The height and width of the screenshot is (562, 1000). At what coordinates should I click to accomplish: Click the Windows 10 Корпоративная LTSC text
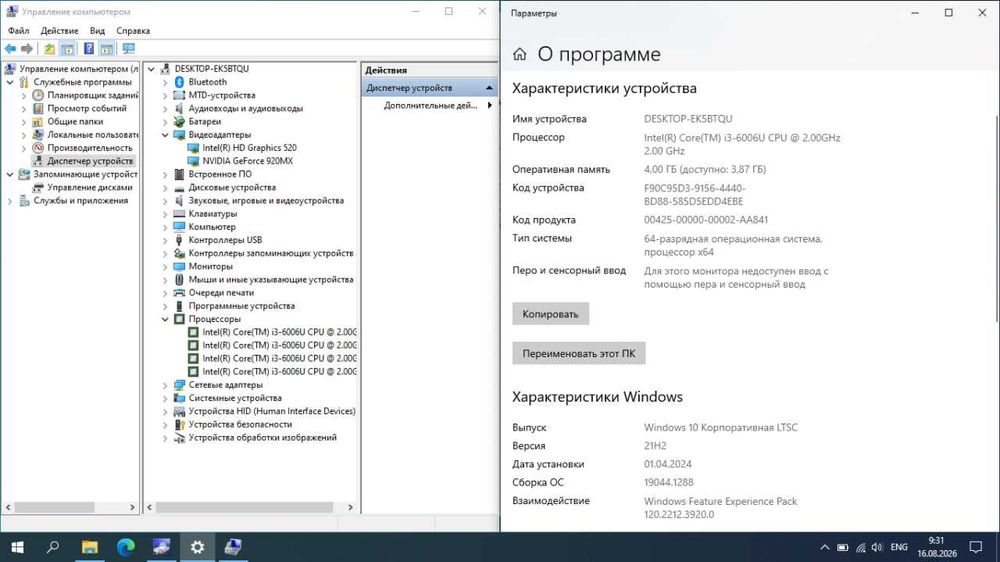[x=721, y=427]
